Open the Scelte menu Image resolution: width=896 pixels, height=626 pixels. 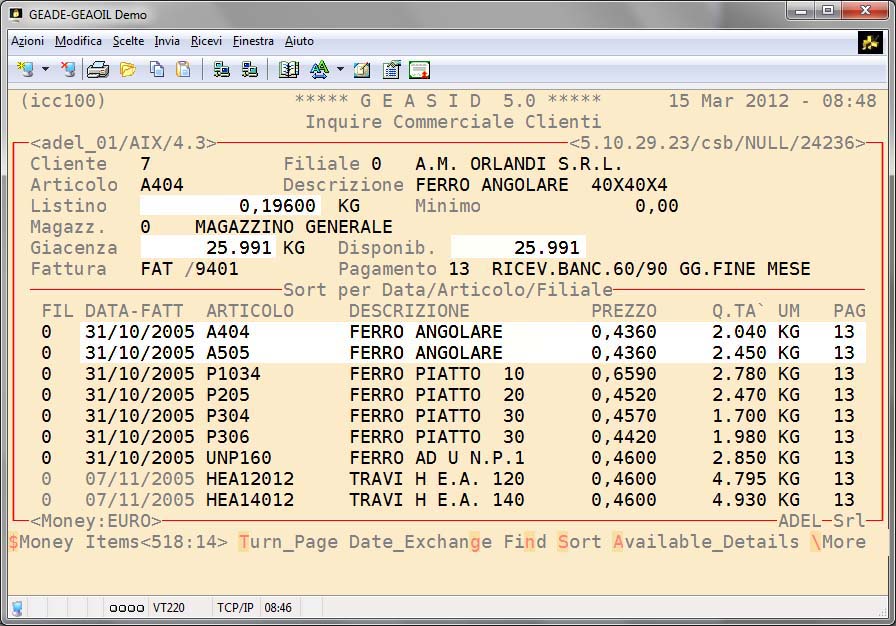(128, 41)
